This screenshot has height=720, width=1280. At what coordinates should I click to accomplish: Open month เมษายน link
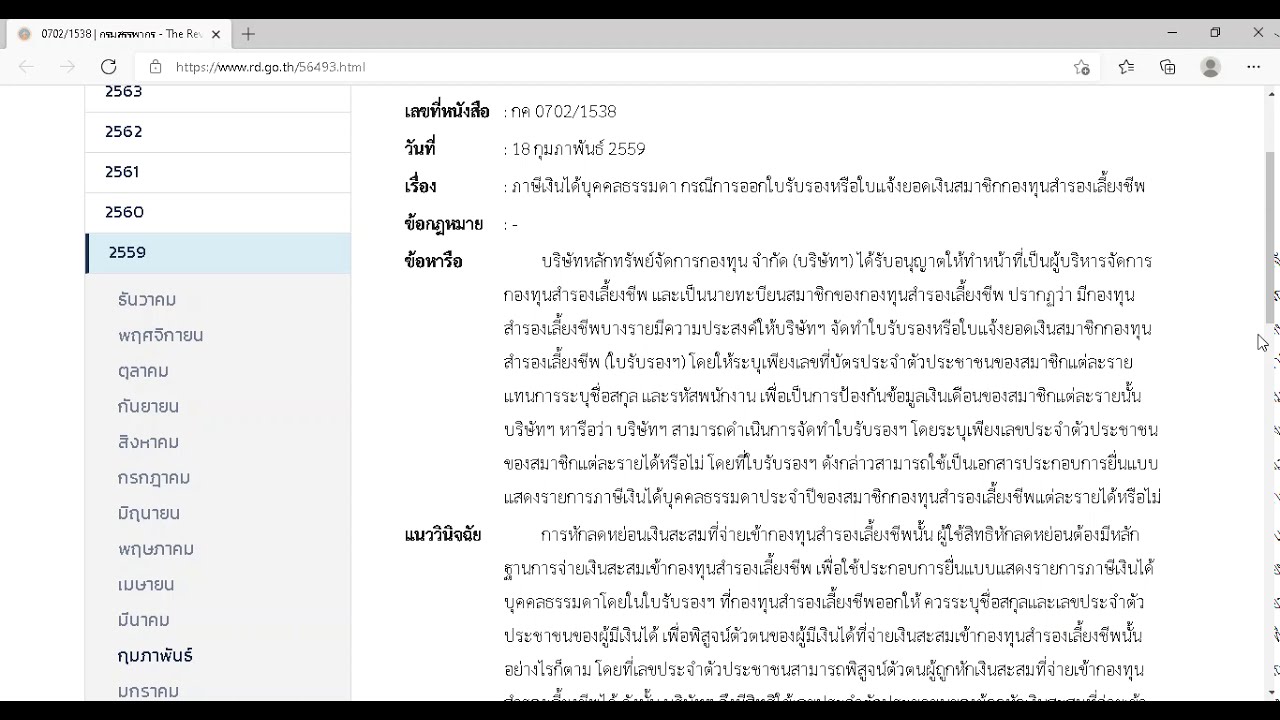coord(146,584)
